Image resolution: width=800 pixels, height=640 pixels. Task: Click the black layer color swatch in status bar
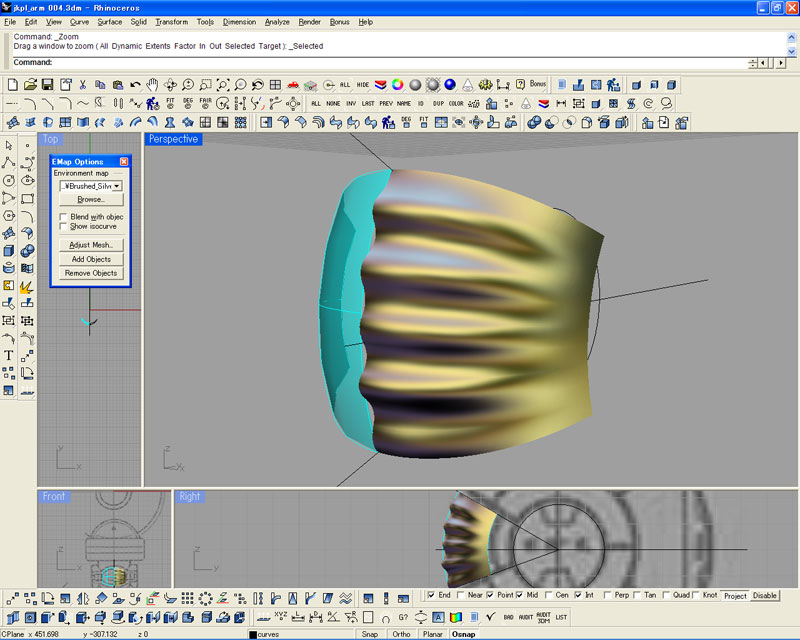click(253, 635)
